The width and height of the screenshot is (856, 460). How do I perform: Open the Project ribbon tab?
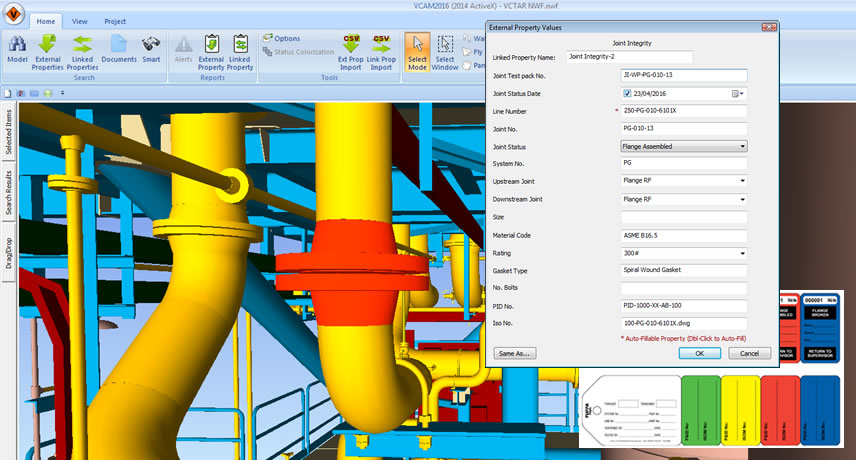[115, 20]
